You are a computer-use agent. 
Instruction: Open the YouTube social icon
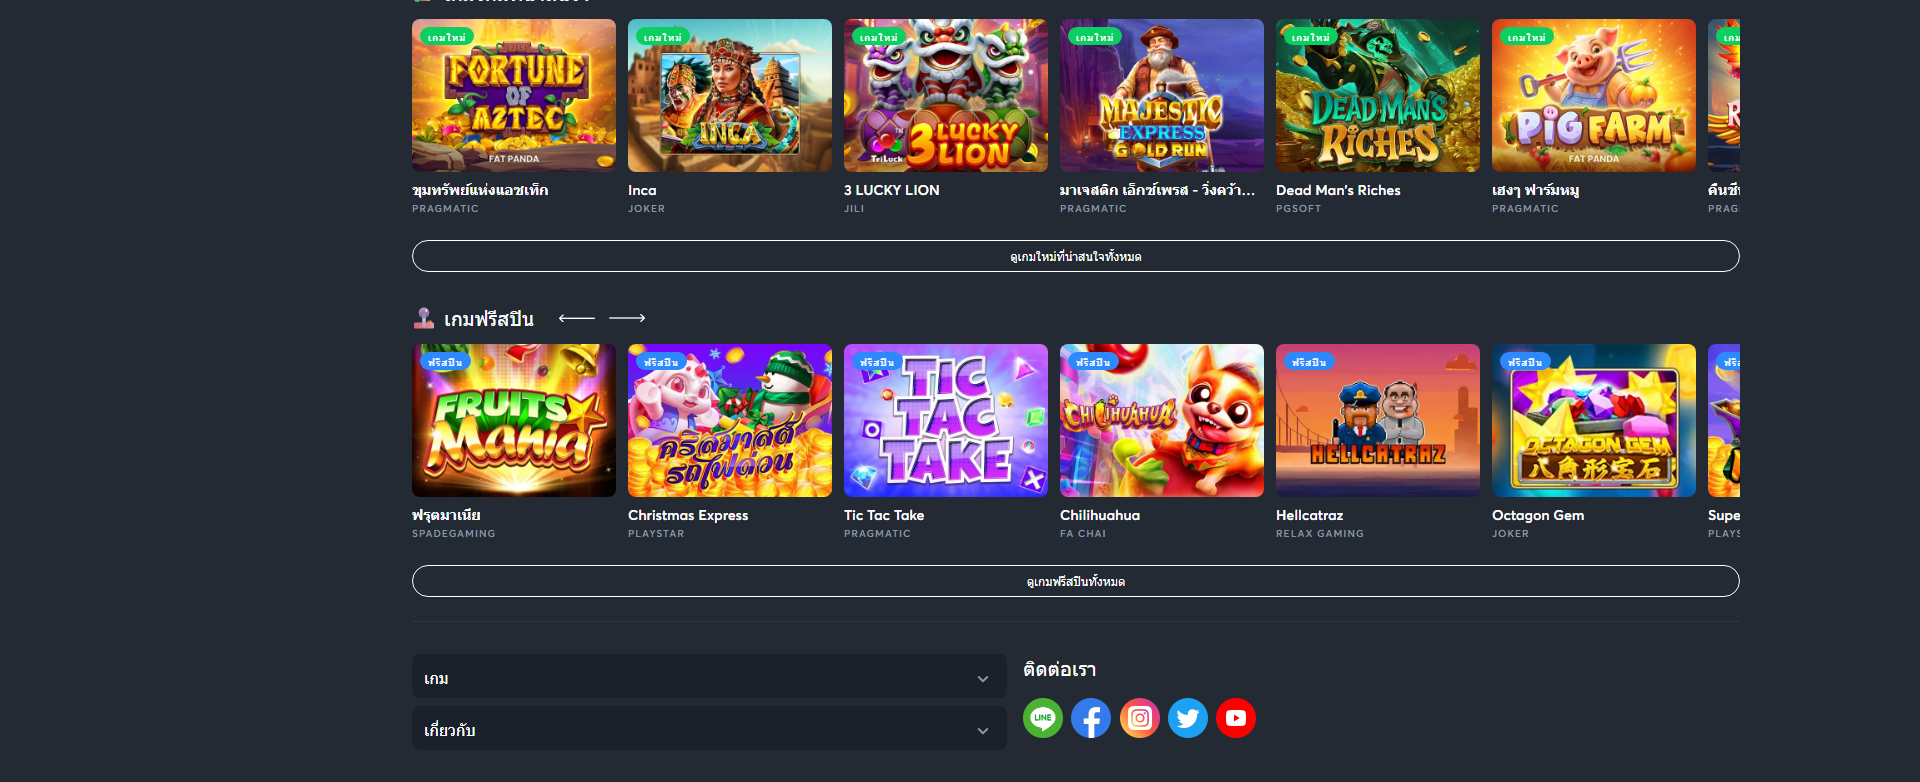click(1236, 718)
